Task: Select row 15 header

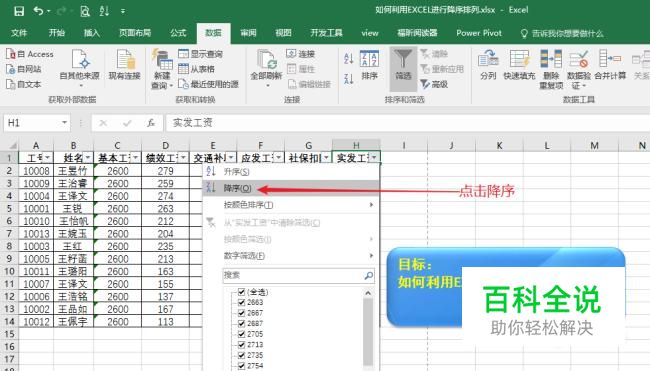Action: (x=9, y=334)
